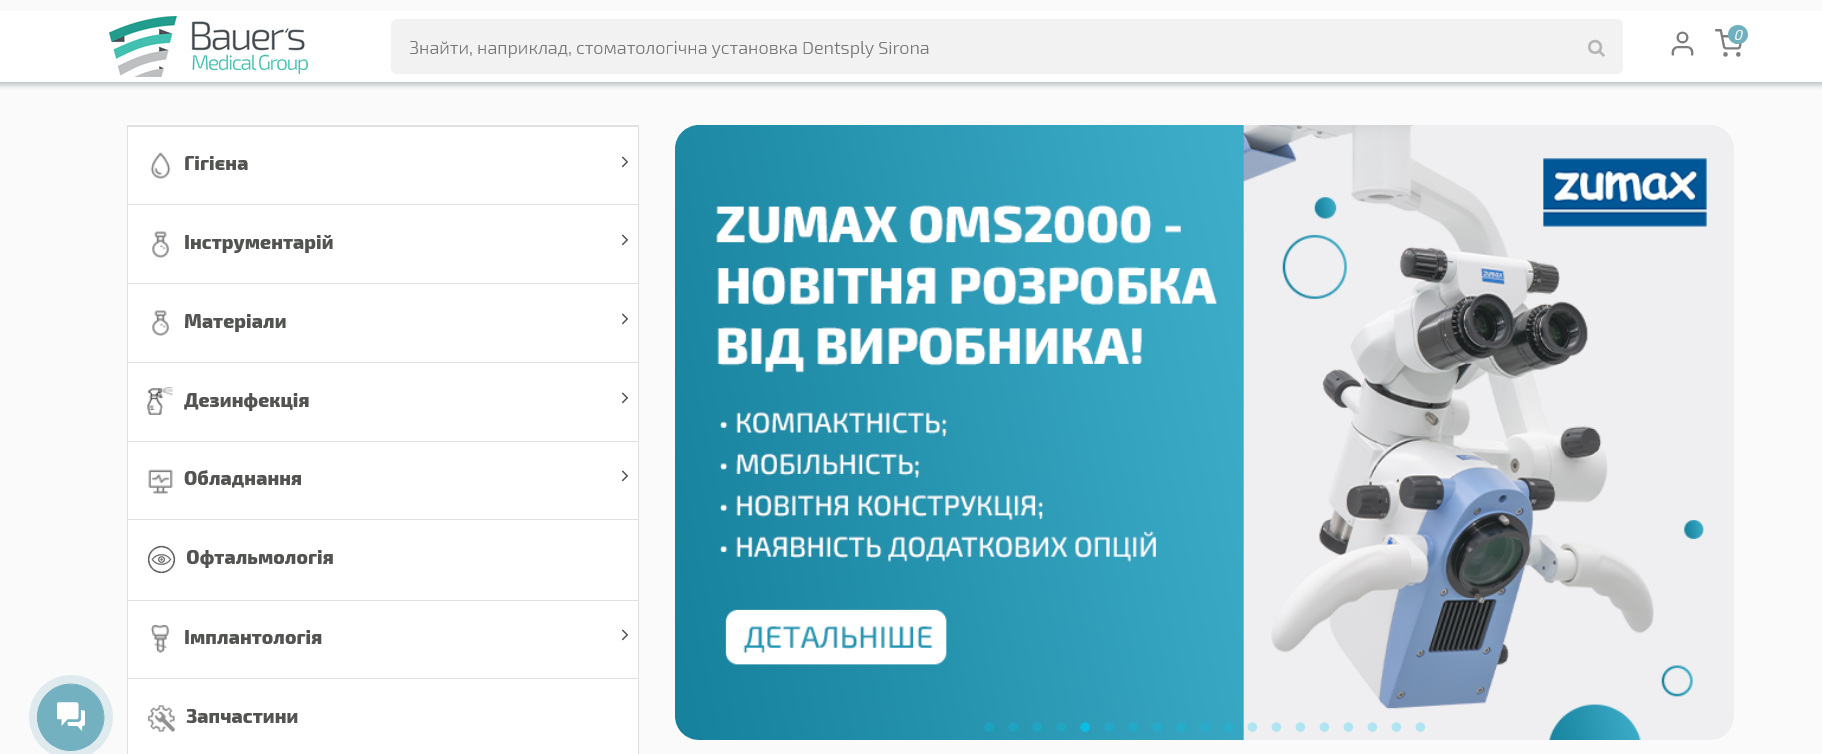The height and width of the screenshot is (754, 1822).
Task: Expand the Імплантологія submenu arrow
Action: tap(624, 635)
